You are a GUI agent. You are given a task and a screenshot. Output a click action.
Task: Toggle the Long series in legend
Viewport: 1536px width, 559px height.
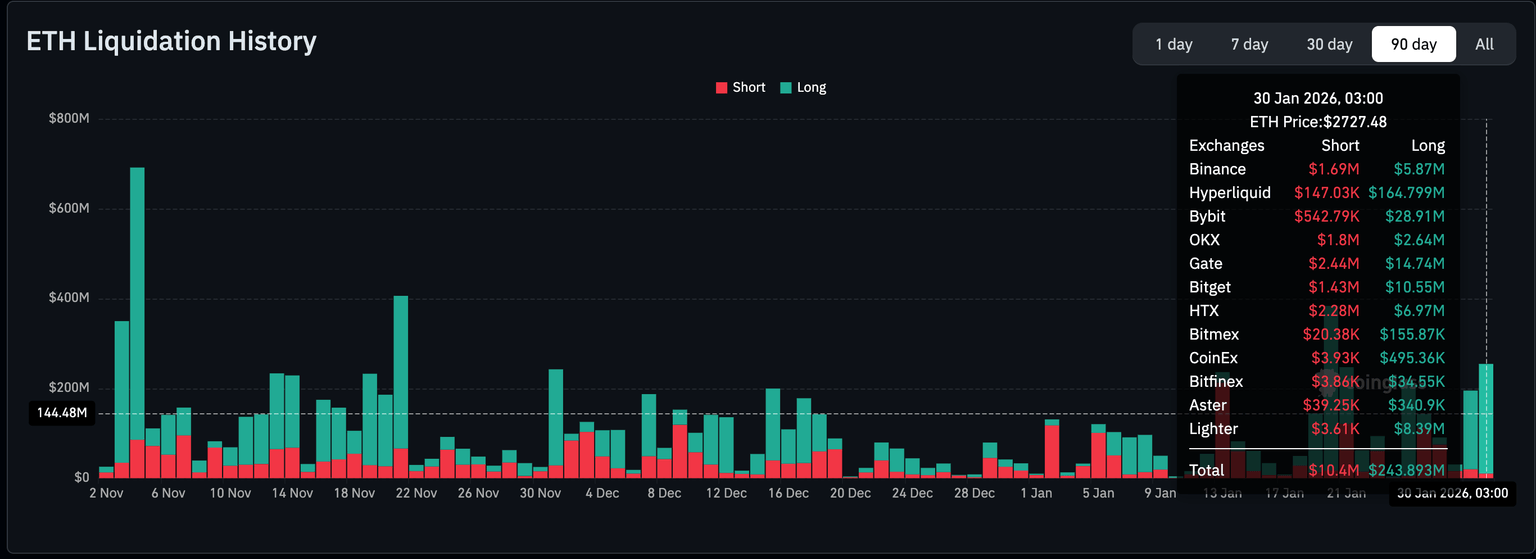[811, 87]
